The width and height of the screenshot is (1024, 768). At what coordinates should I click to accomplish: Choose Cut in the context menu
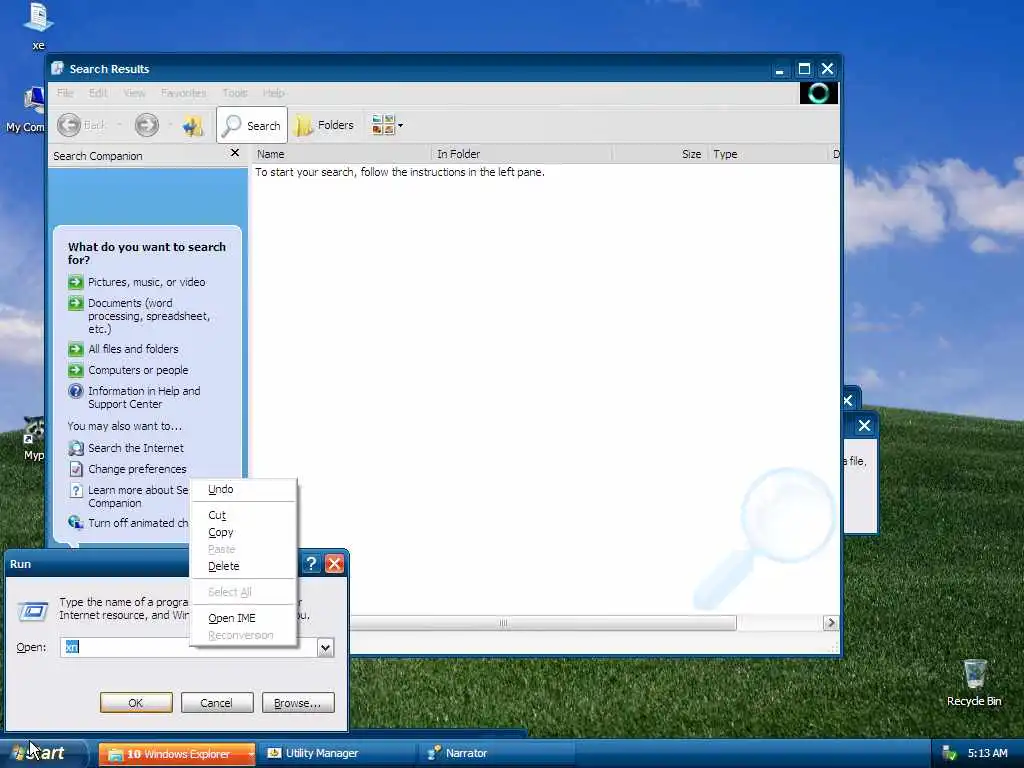pyautogui.click(x=243, y=515)
